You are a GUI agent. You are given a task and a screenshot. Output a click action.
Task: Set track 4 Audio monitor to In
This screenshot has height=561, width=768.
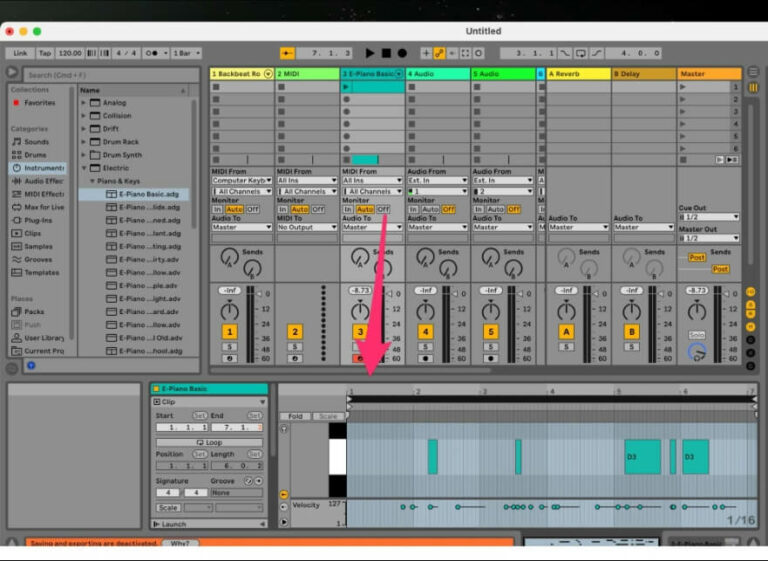(x=413, y=209)
